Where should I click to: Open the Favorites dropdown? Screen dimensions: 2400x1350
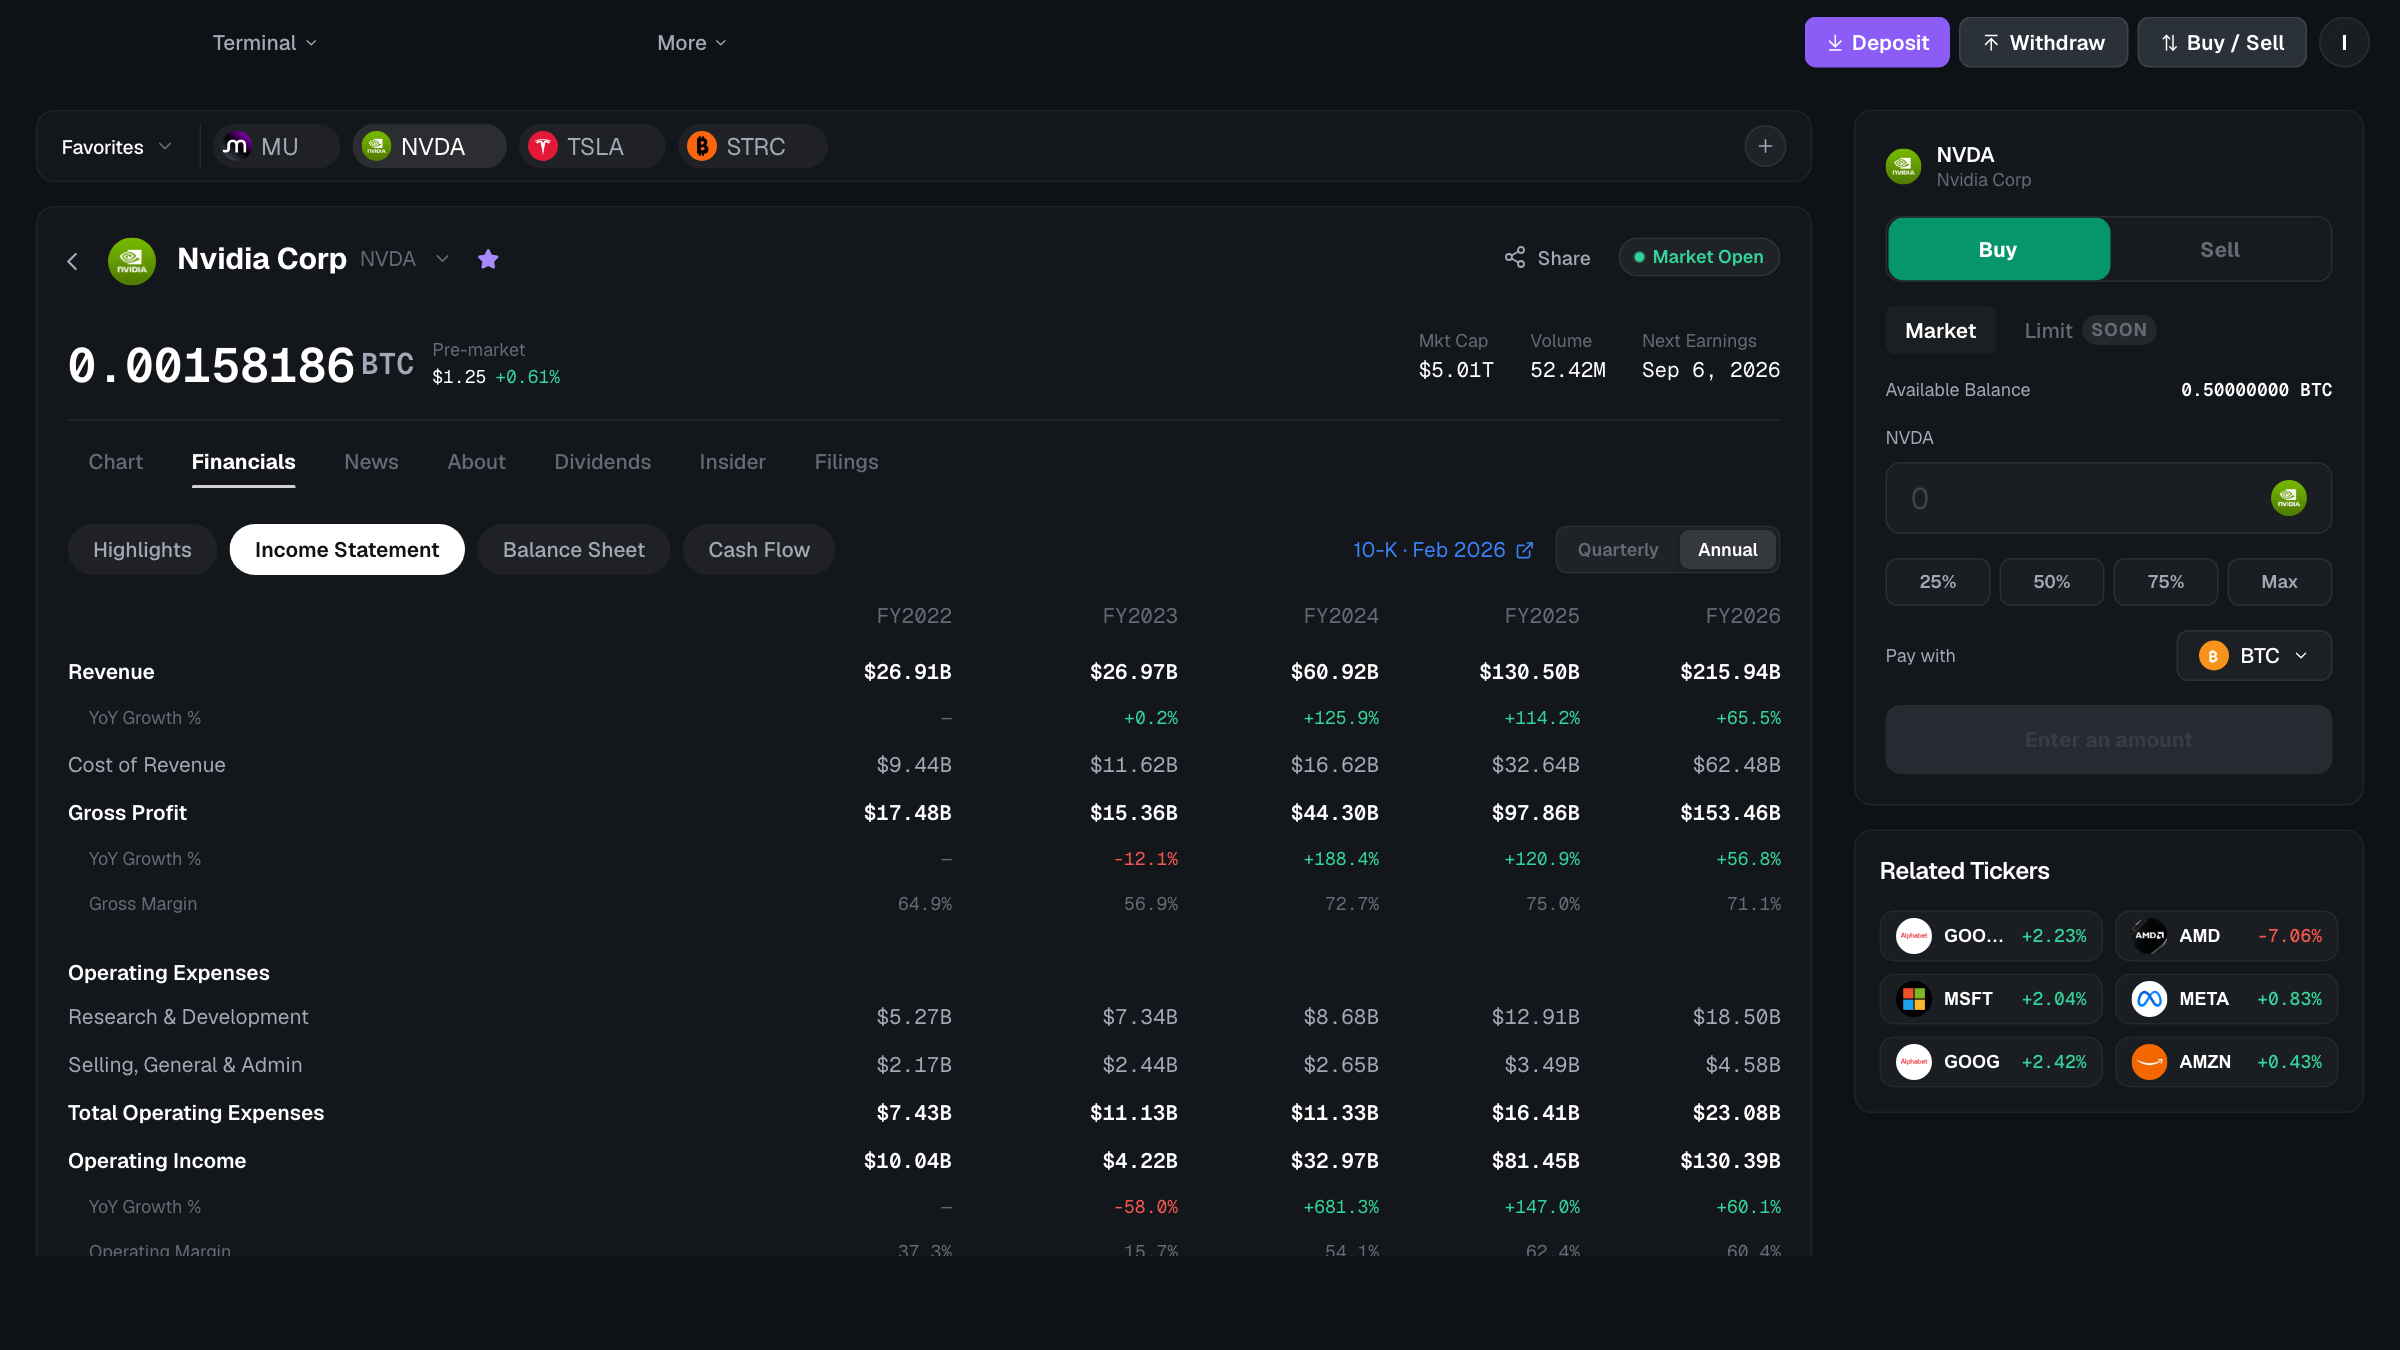tap(116, 146)
